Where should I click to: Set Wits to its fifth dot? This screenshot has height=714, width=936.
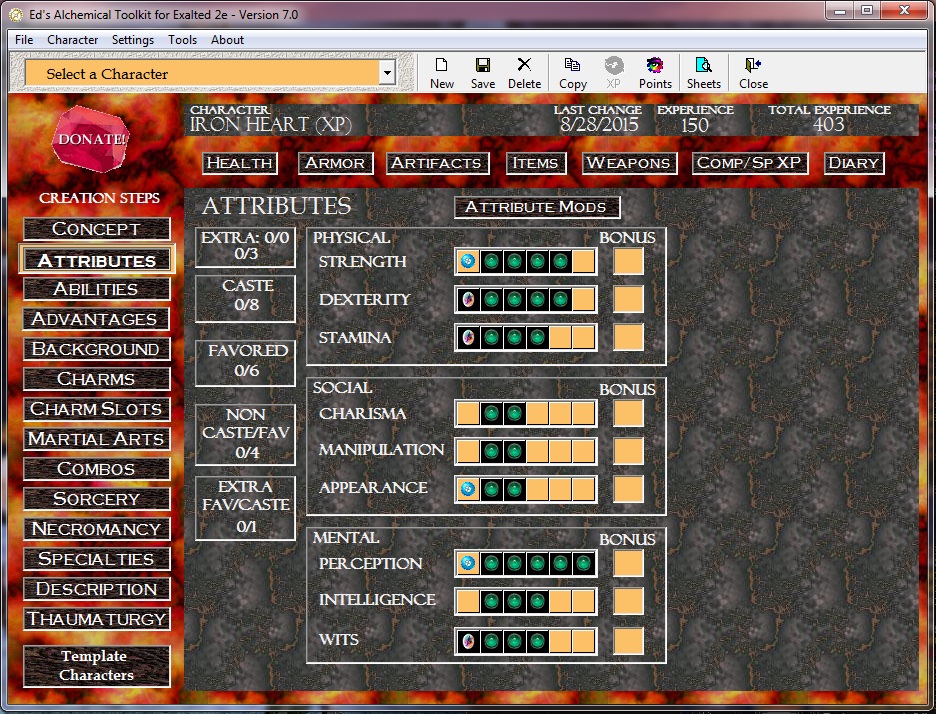click(583, 641)
